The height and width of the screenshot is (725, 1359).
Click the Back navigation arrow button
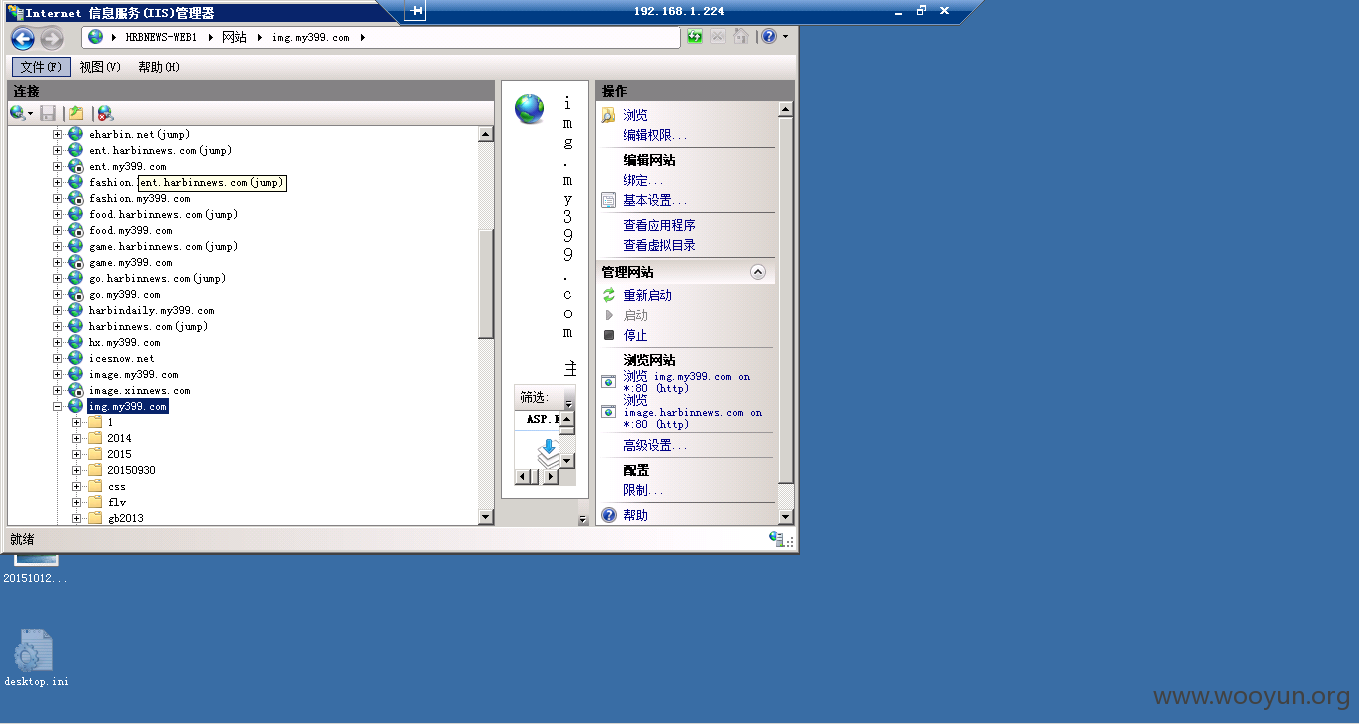pos(23,39)
